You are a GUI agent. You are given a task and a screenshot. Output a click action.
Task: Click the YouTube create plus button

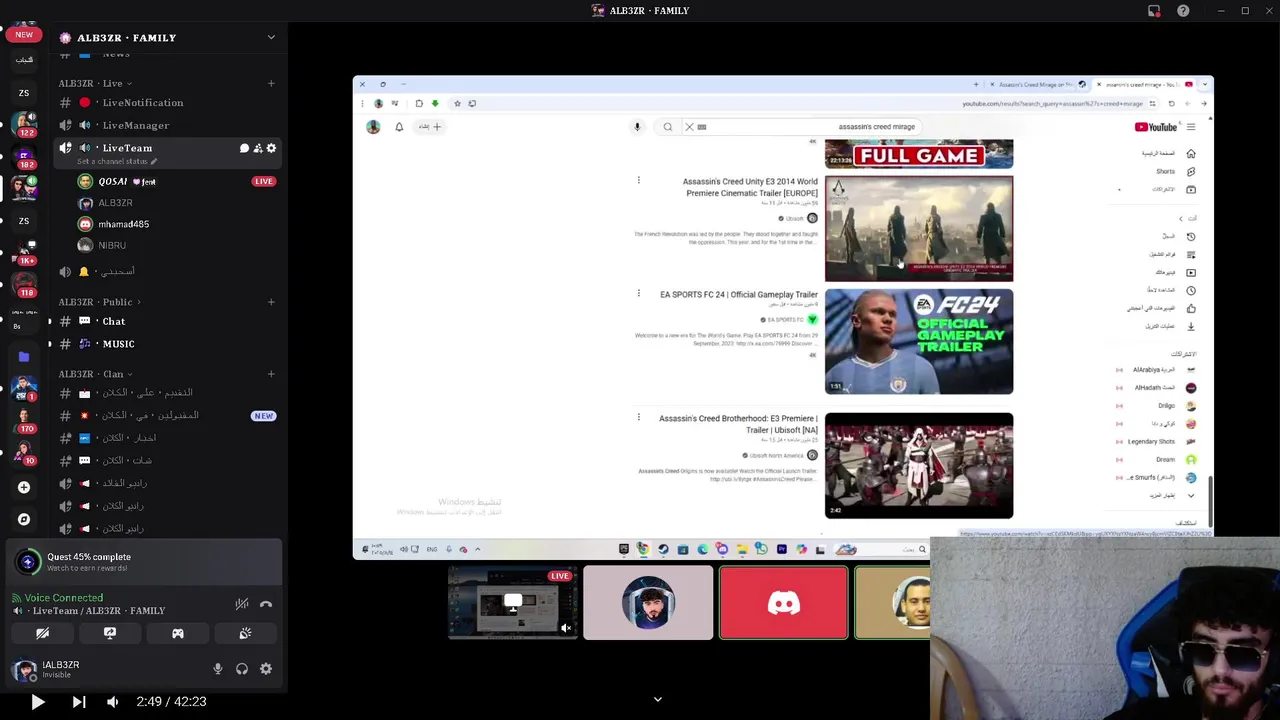[x=430, y=127]
